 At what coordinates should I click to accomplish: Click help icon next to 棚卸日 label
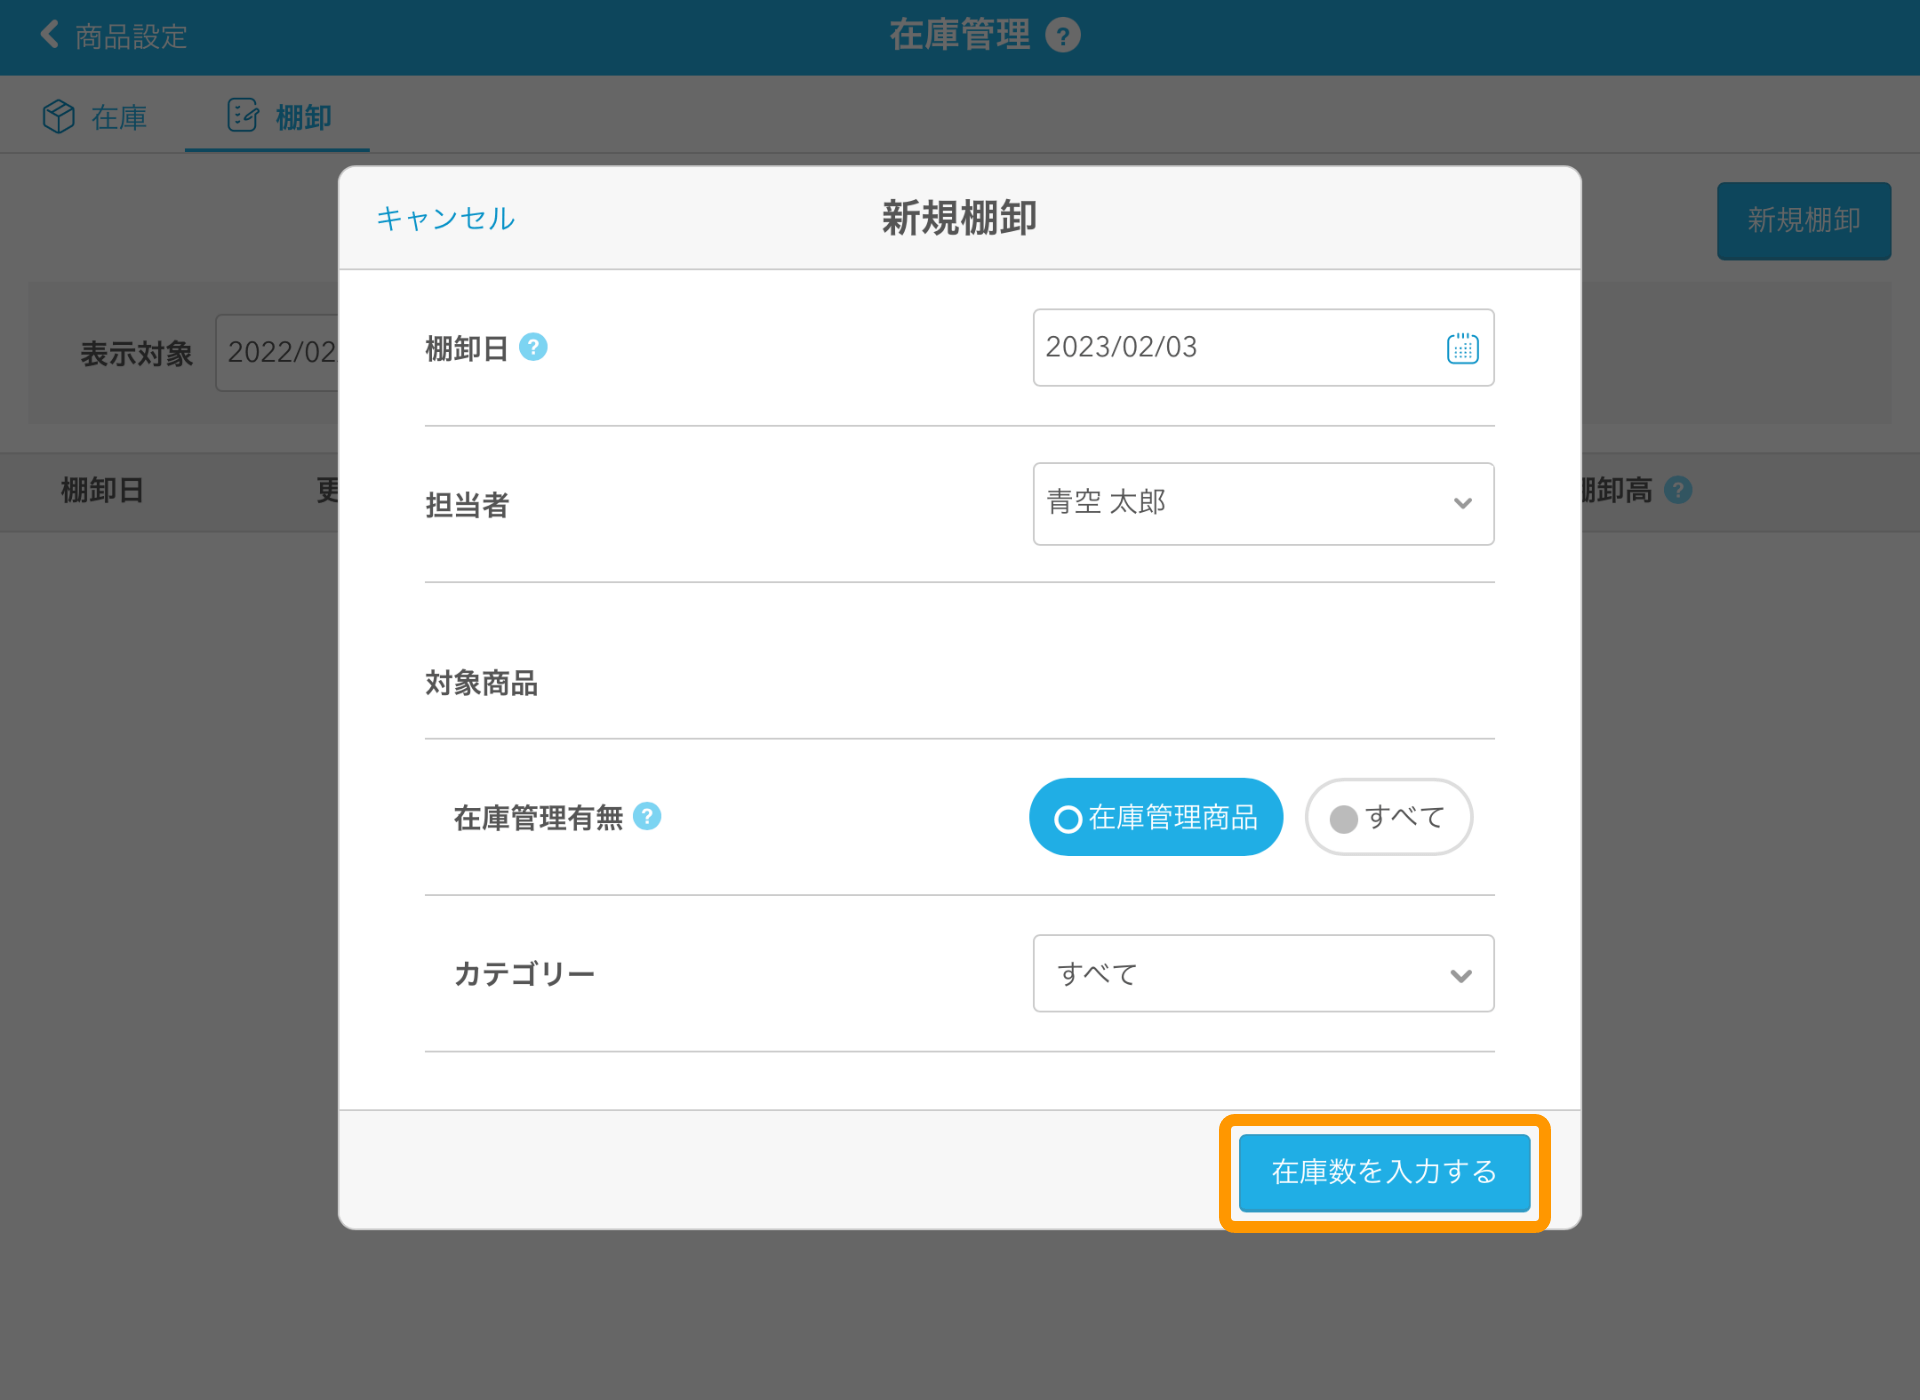click(x=534, y=347)
